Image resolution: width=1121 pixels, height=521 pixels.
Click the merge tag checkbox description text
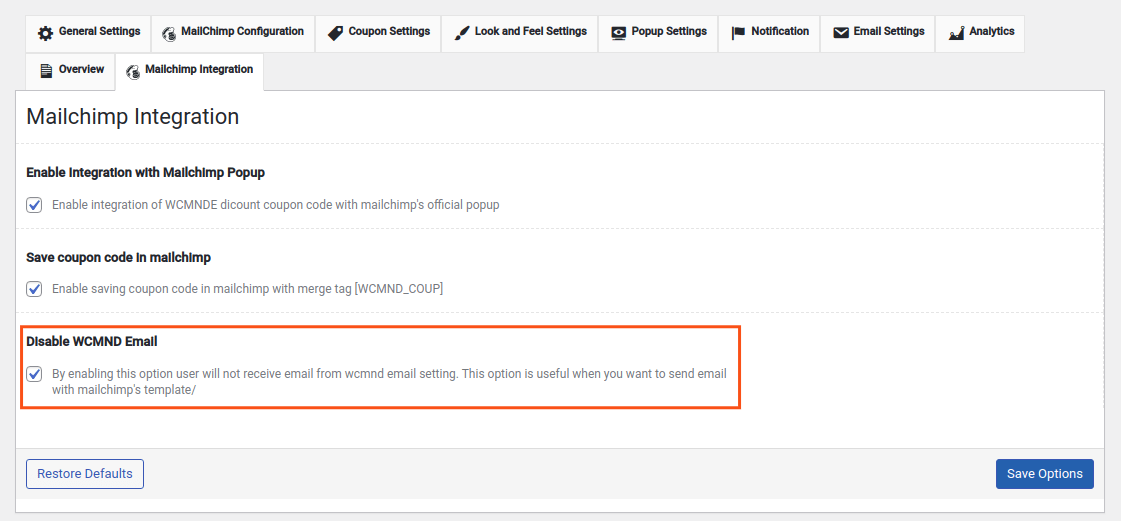click(x=247, y=289)
